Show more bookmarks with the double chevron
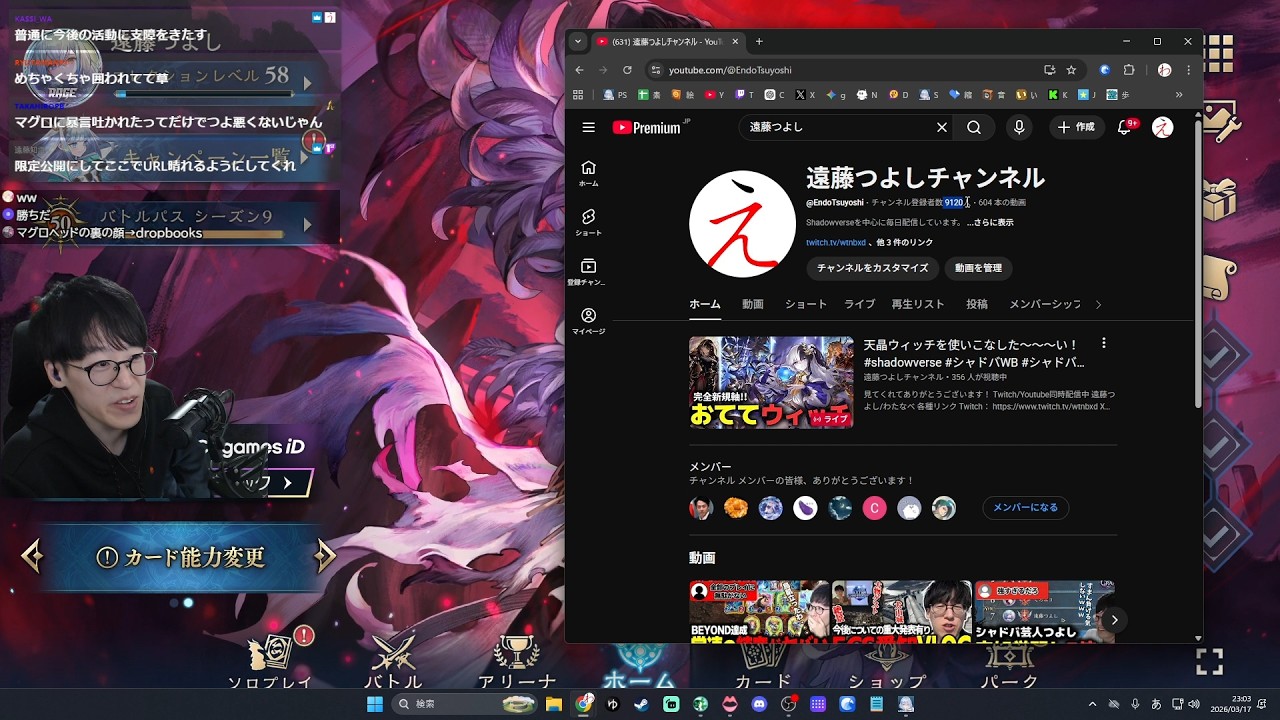 1179,95
